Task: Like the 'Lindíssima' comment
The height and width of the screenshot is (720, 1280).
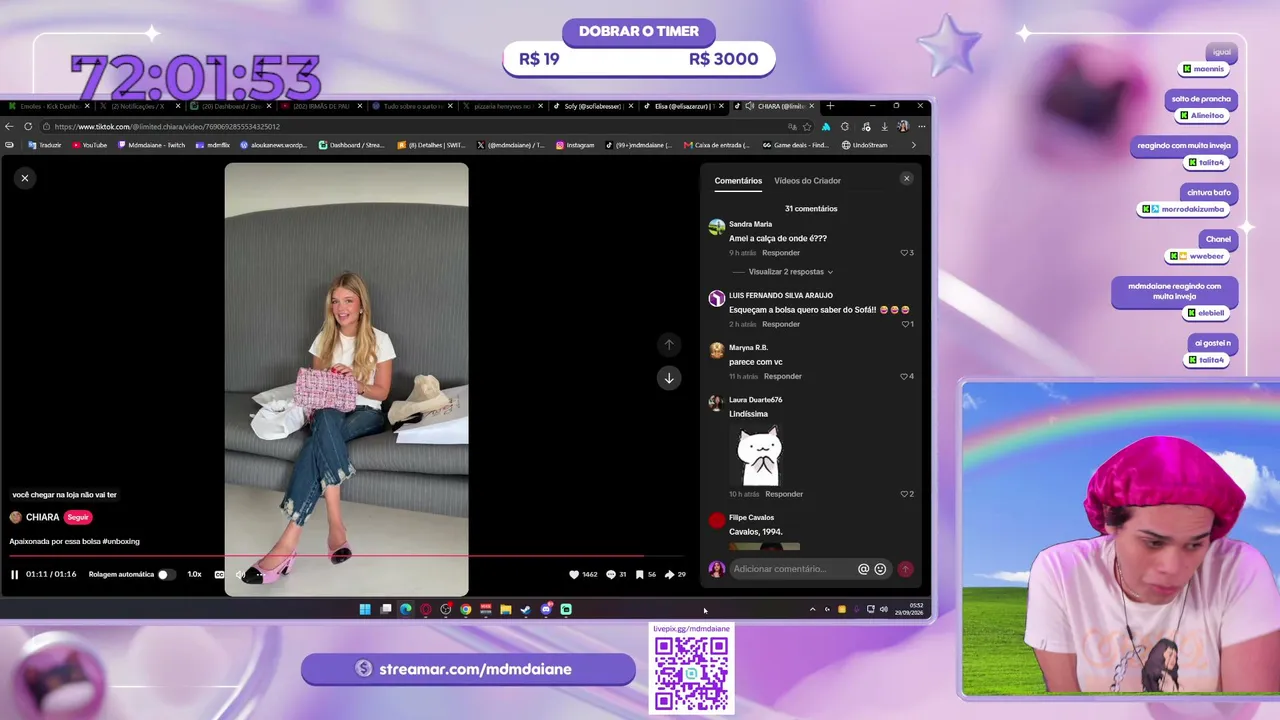Action: pos(905,494)
